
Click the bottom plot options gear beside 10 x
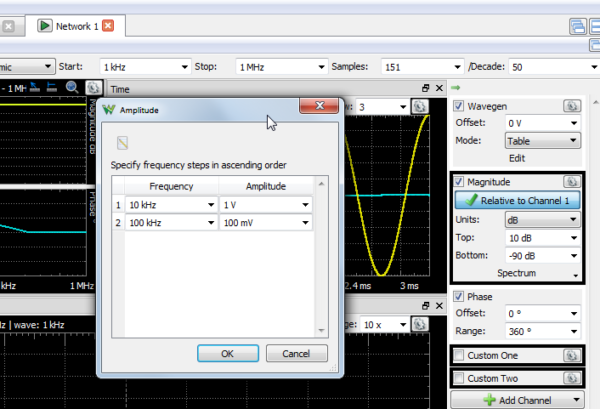(x=419, y=324)
